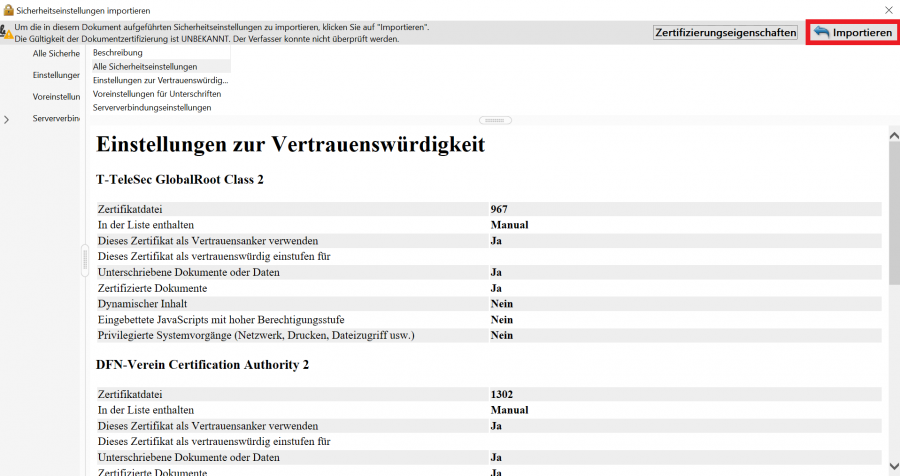Screen dimensions: 900x476
Task: Click the DFN-Verein Certification Authority 2 heading
Action: click(202, 365)
